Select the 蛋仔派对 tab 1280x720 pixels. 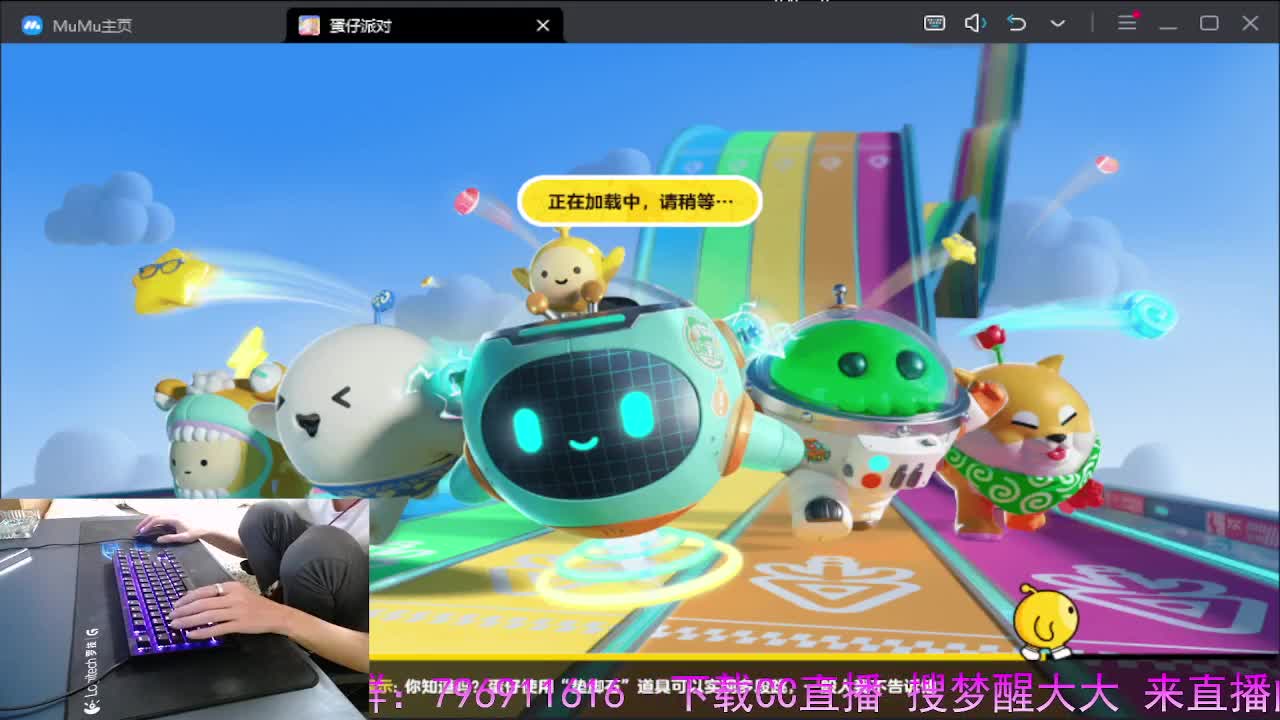425,25
